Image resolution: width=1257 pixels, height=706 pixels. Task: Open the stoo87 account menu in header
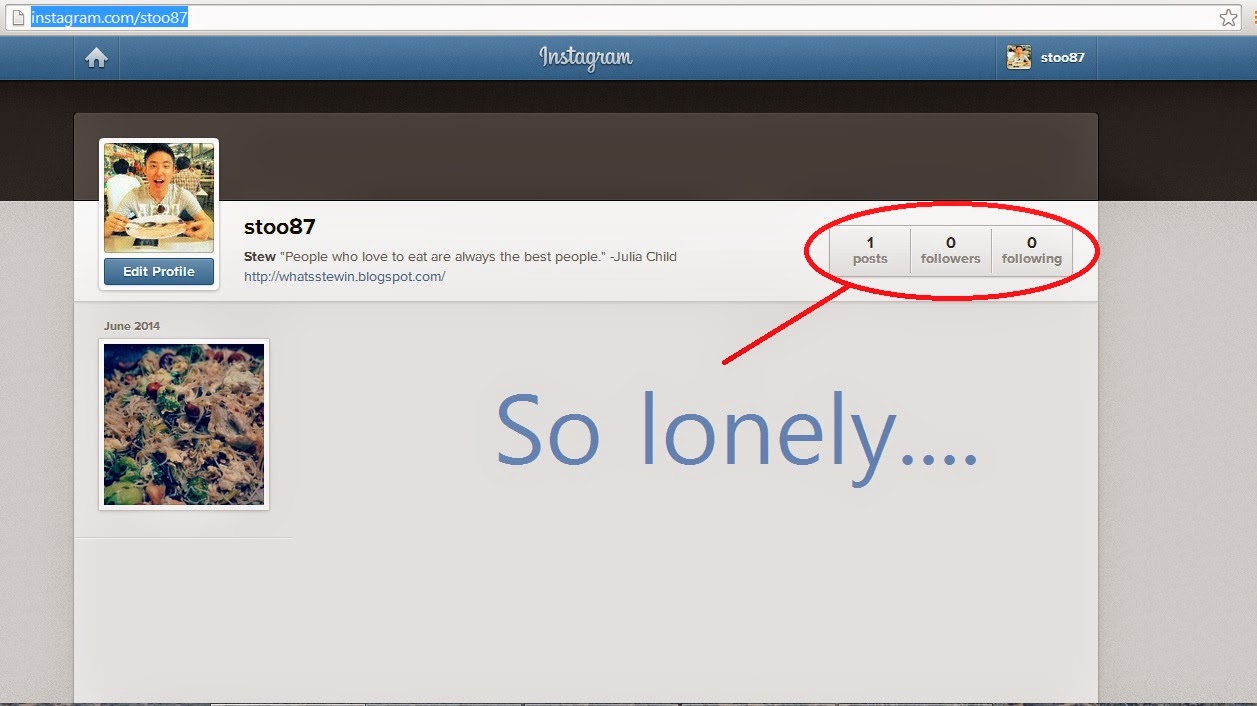pyautogui.click(x=1046, y=58)
